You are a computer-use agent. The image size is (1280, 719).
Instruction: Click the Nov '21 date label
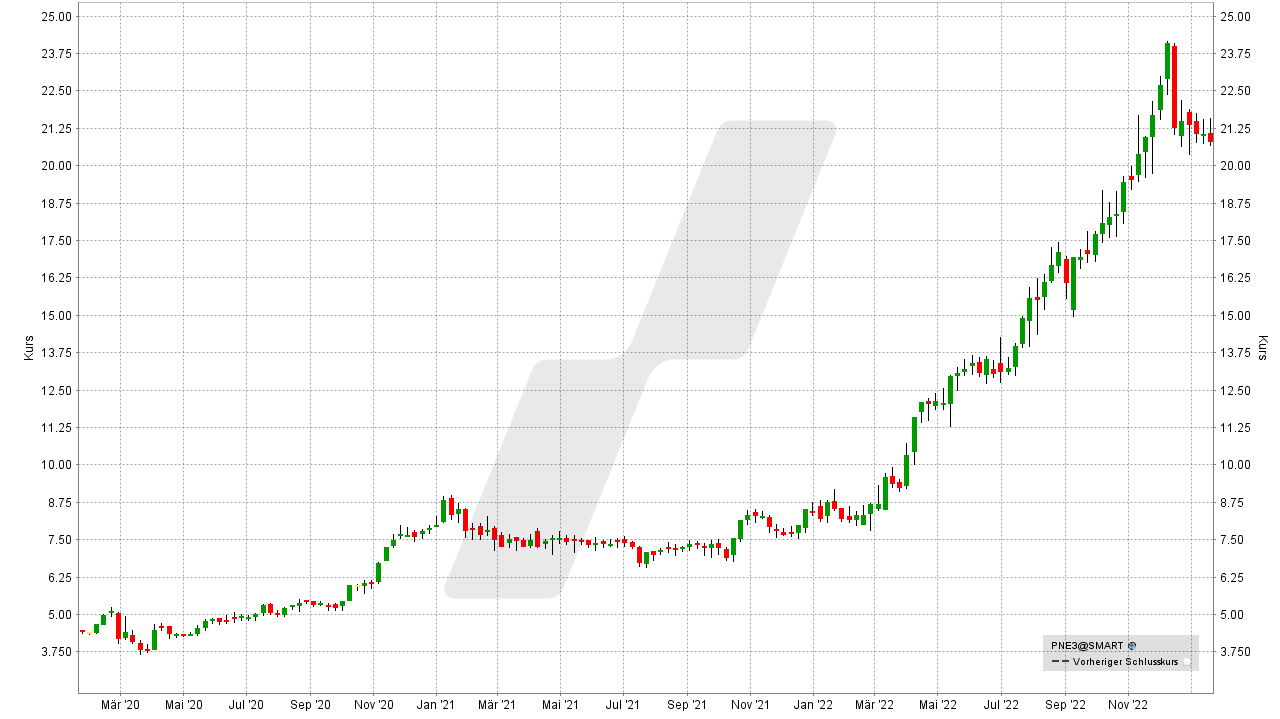coord(750,705)
